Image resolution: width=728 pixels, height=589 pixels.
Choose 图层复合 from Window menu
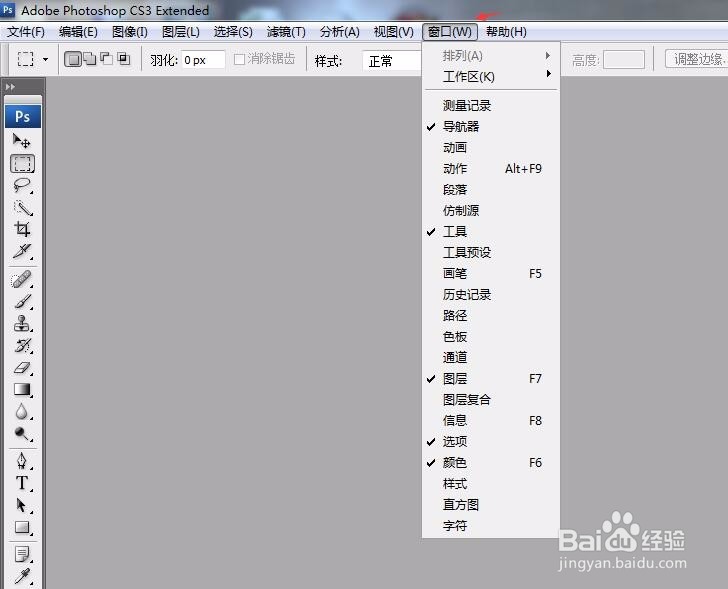click(491, 400)
